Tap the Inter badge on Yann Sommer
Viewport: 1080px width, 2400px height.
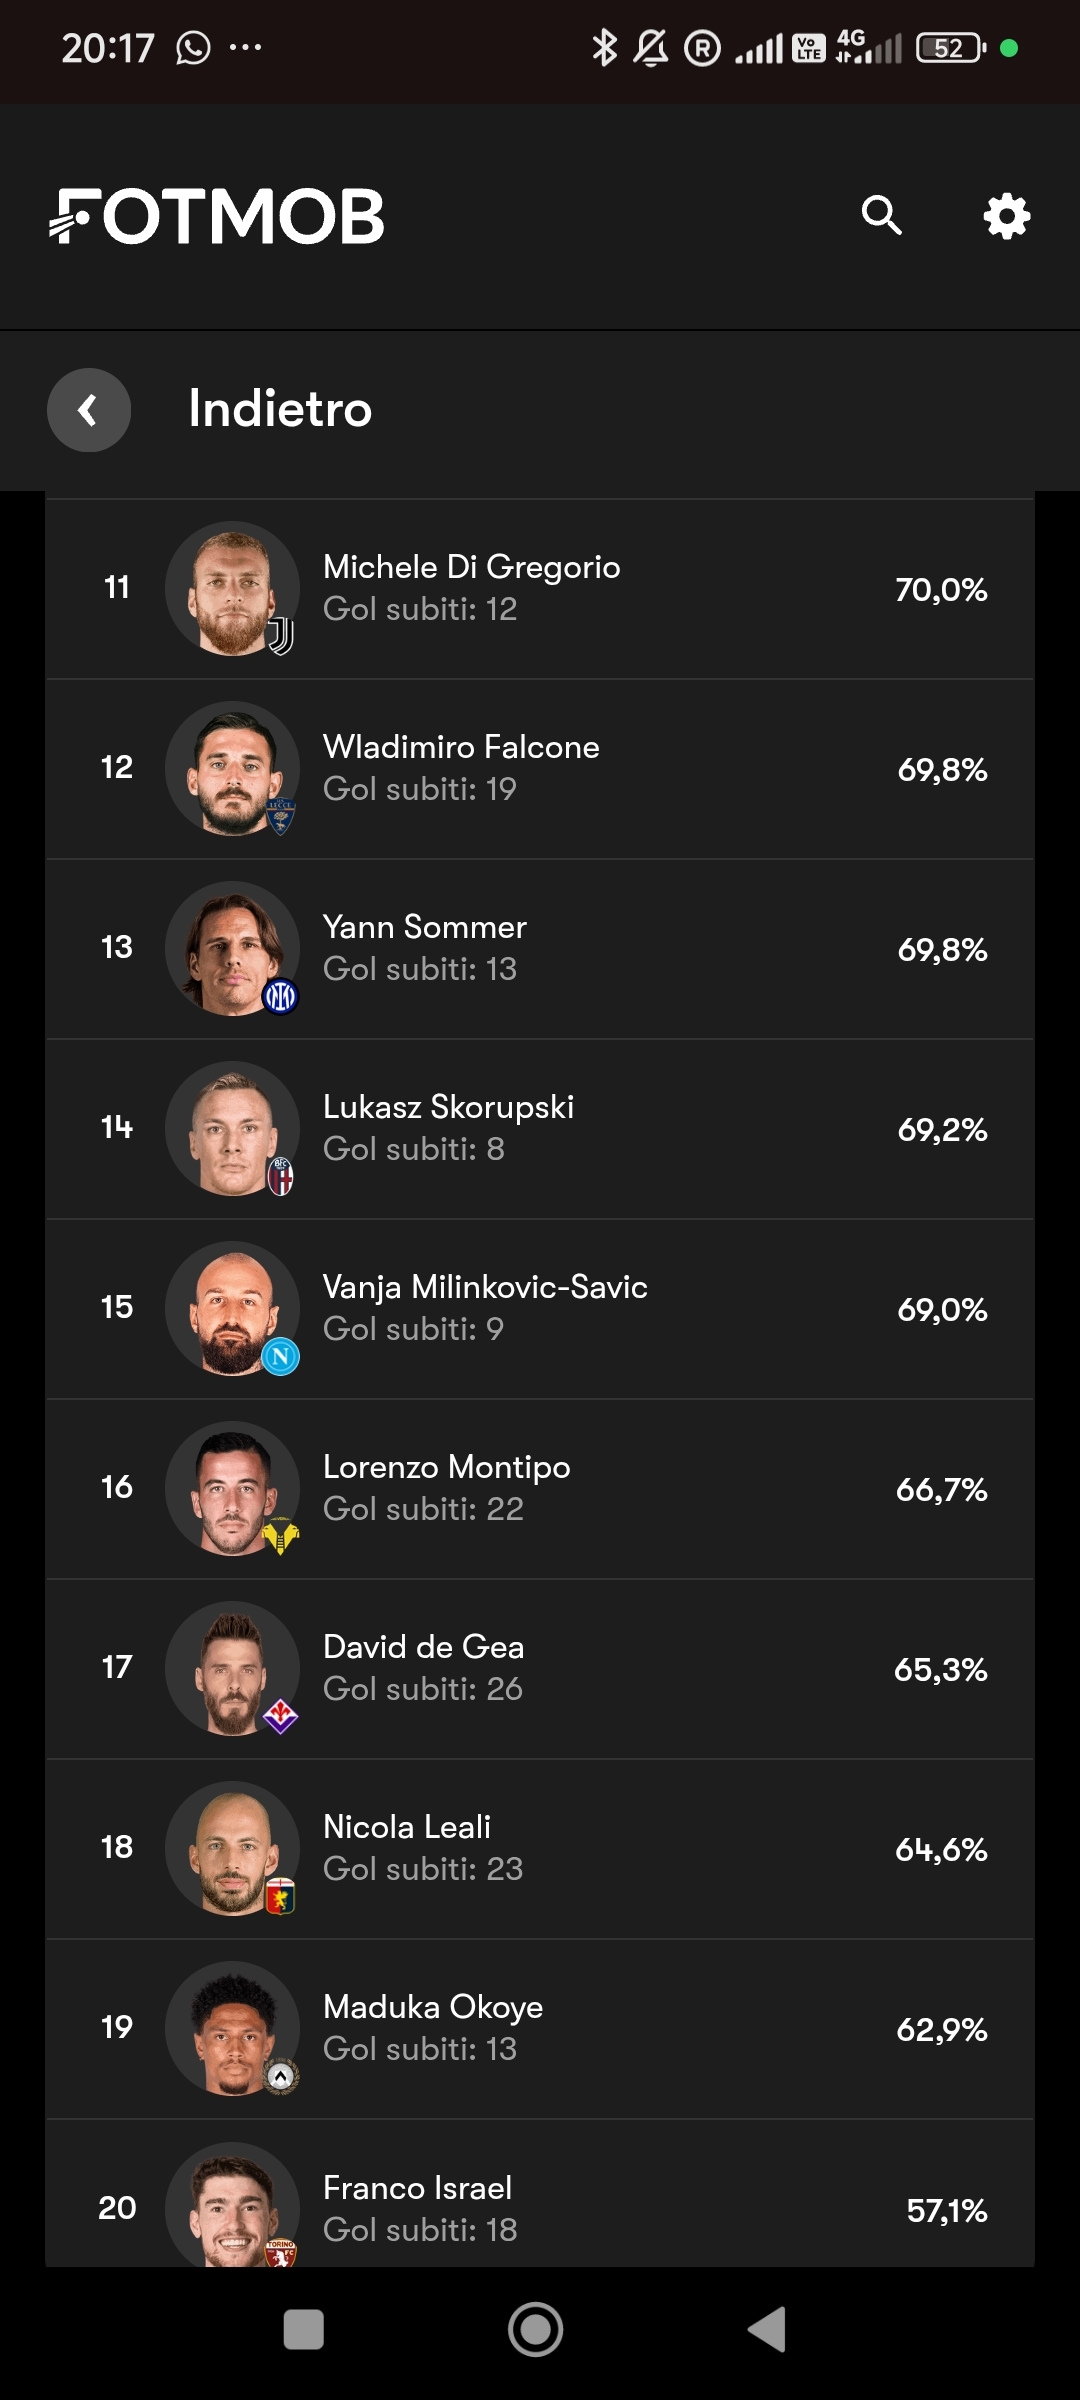point(280,996)
